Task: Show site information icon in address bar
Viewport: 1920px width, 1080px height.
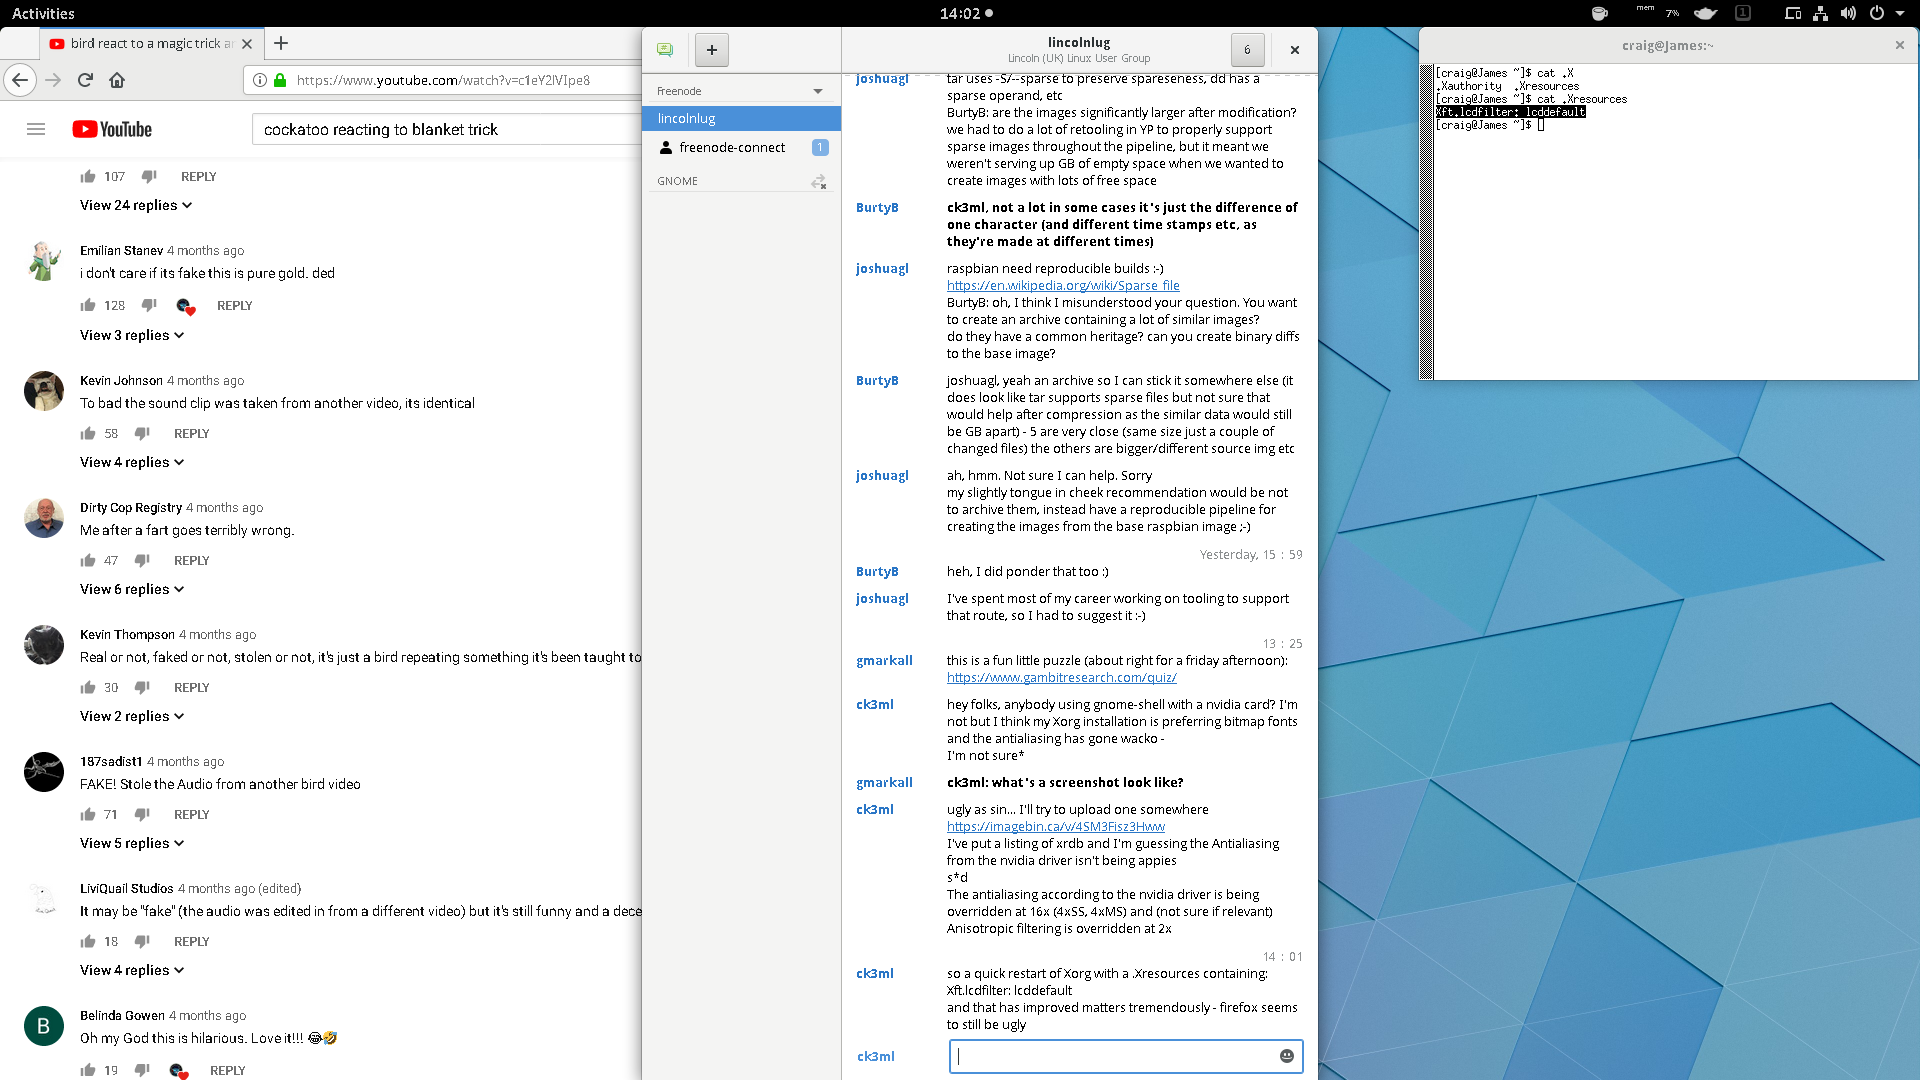Action: pos(259,80)
